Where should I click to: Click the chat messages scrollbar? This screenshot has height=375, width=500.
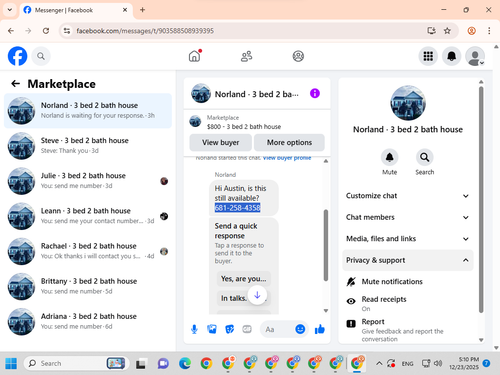(x=326, y=245)
